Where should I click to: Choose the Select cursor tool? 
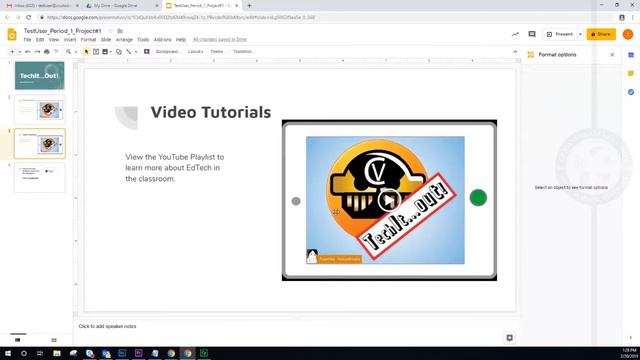coord(86,52)
